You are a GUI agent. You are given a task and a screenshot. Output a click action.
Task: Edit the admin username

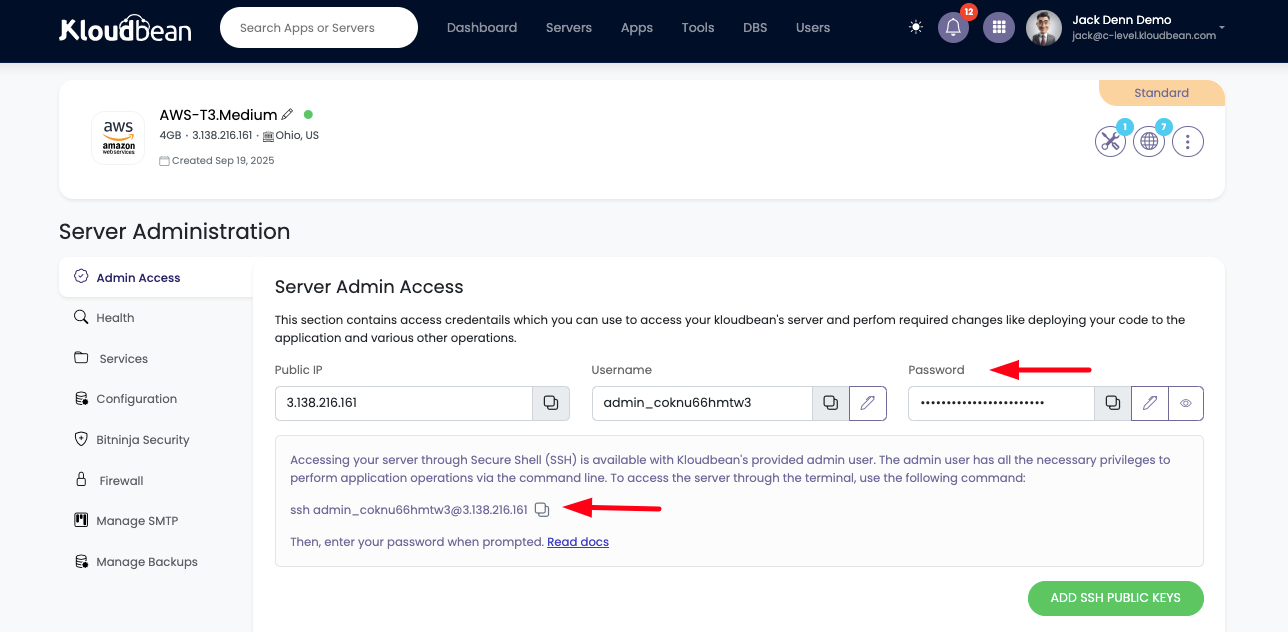click(x=867, y=403)
